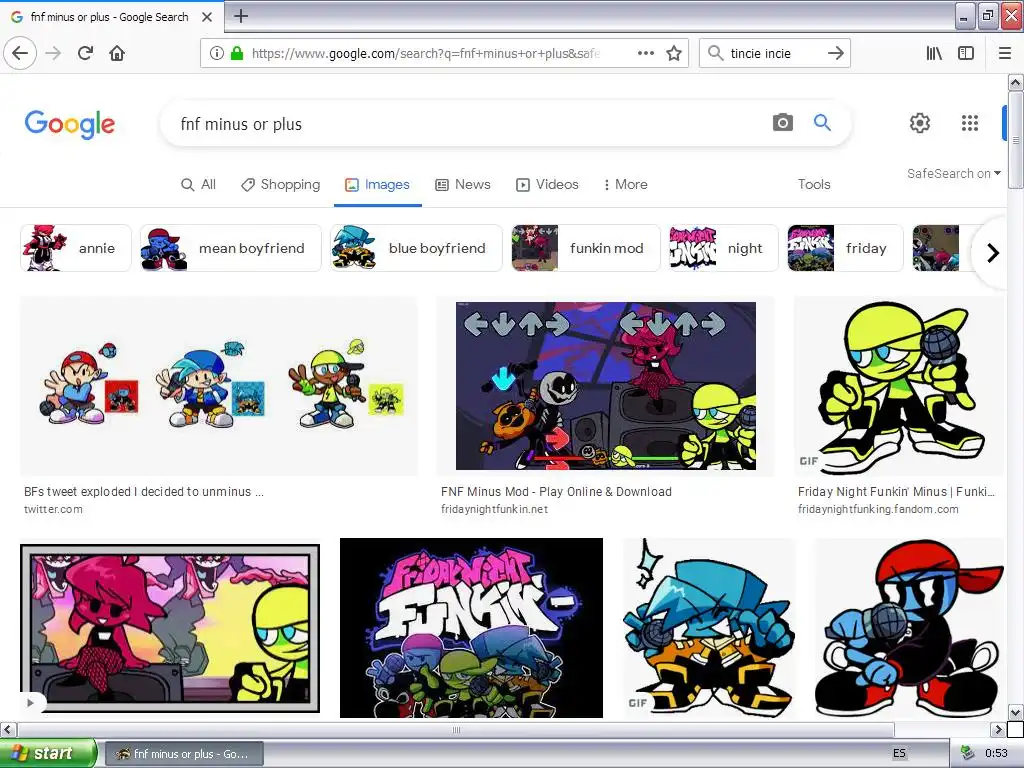The width and height of the screenshot is (1024, 768).
Task: Open page actions three-dot menu
Action: pyautogui.click(x=646, y=53)
